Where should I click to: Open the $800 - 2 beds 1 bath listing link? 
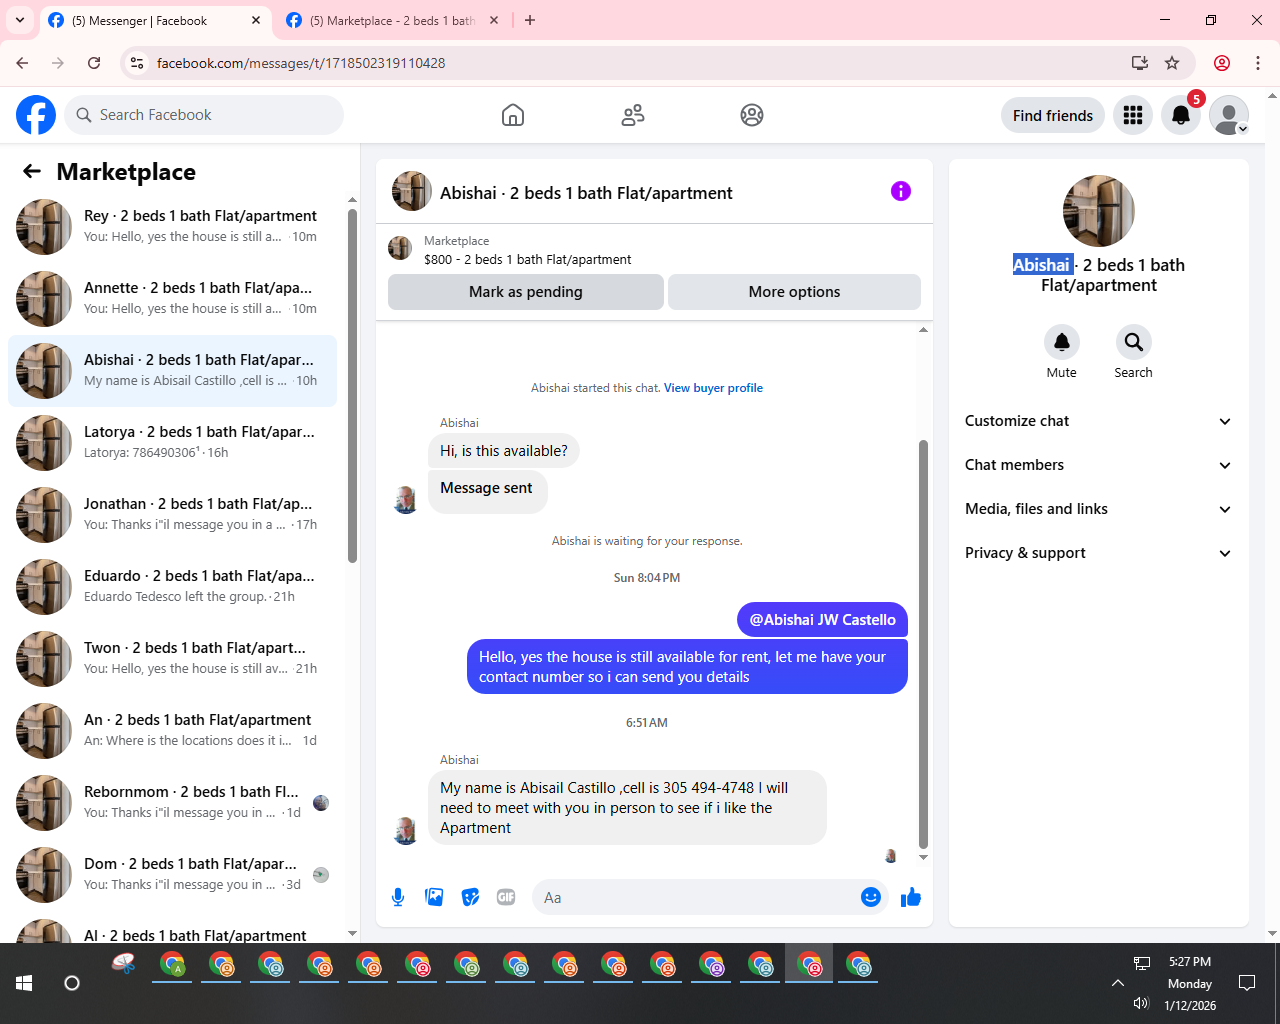pos(527,259)
